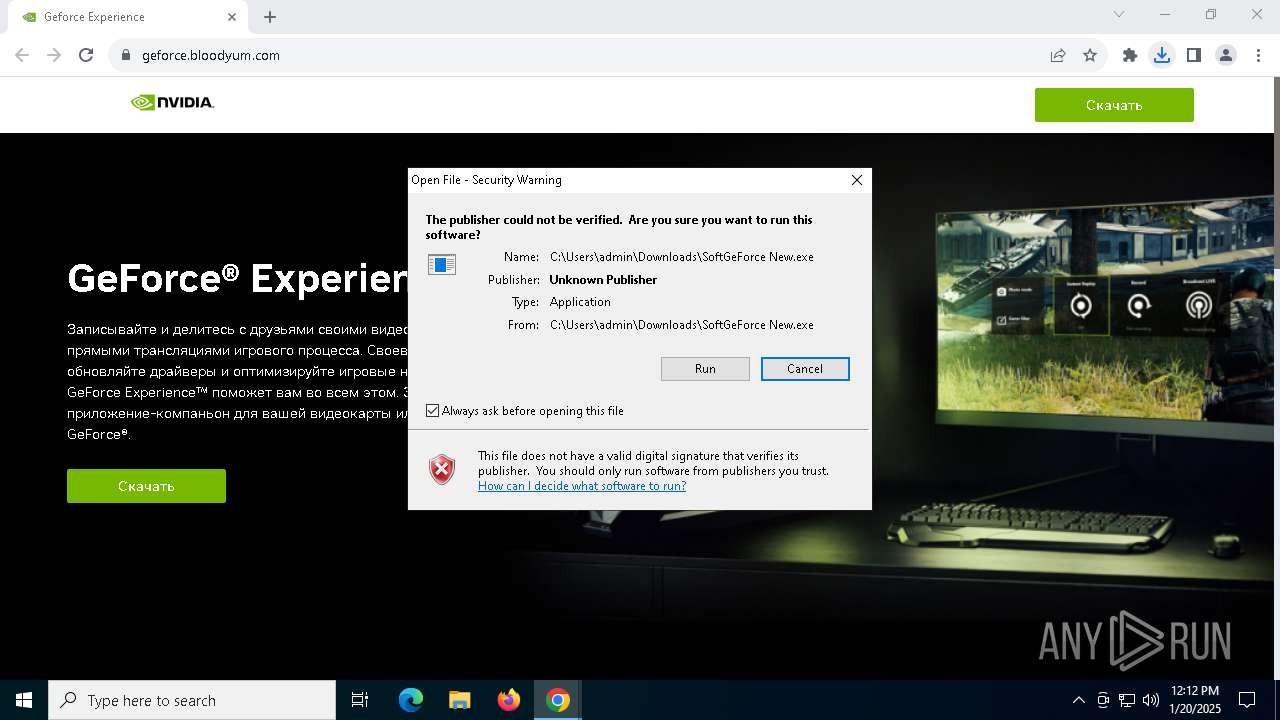Click the application file icon in dialog

pyautogui.click(x=442, y=264)
